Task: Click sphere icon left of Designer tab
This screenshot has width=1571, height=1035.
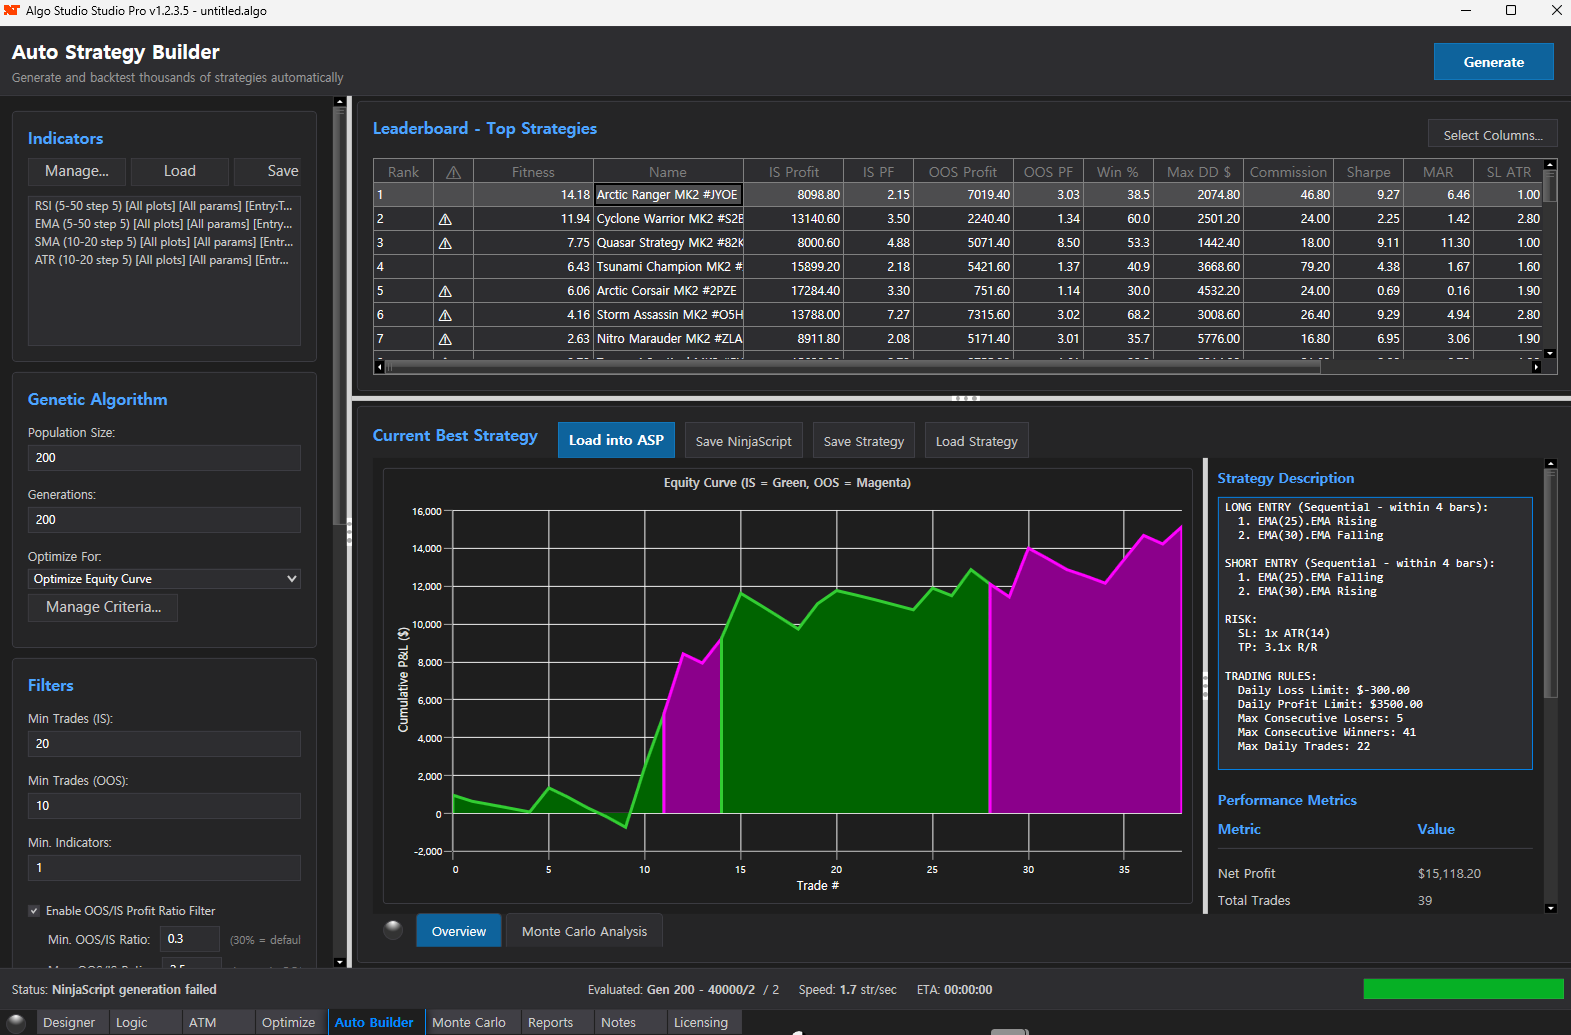Action: [16, 1022]
